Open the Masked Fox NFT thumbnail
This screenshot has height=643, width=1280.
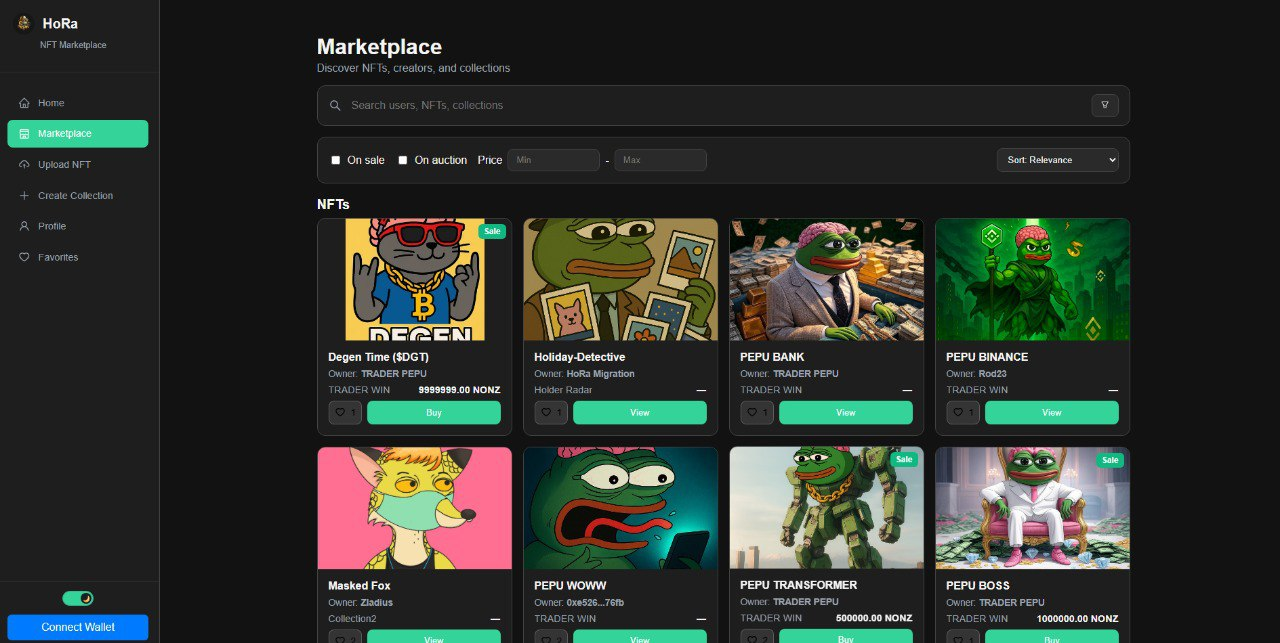414,508
